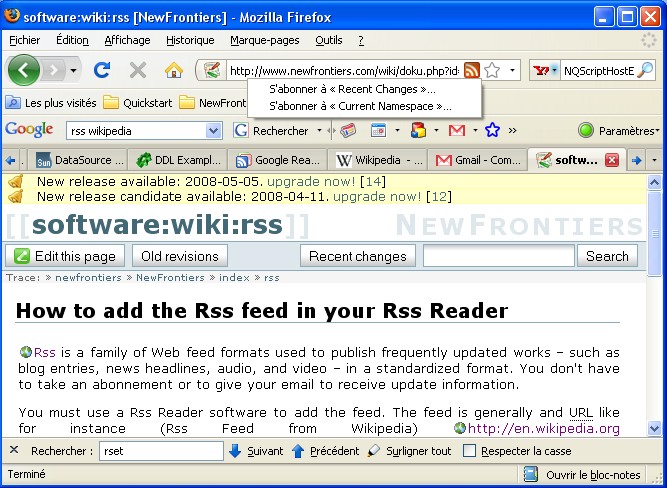Screen dimensions: 667x488
Task: Click the Stop loading X icon
Action: [x=138, y=70]
